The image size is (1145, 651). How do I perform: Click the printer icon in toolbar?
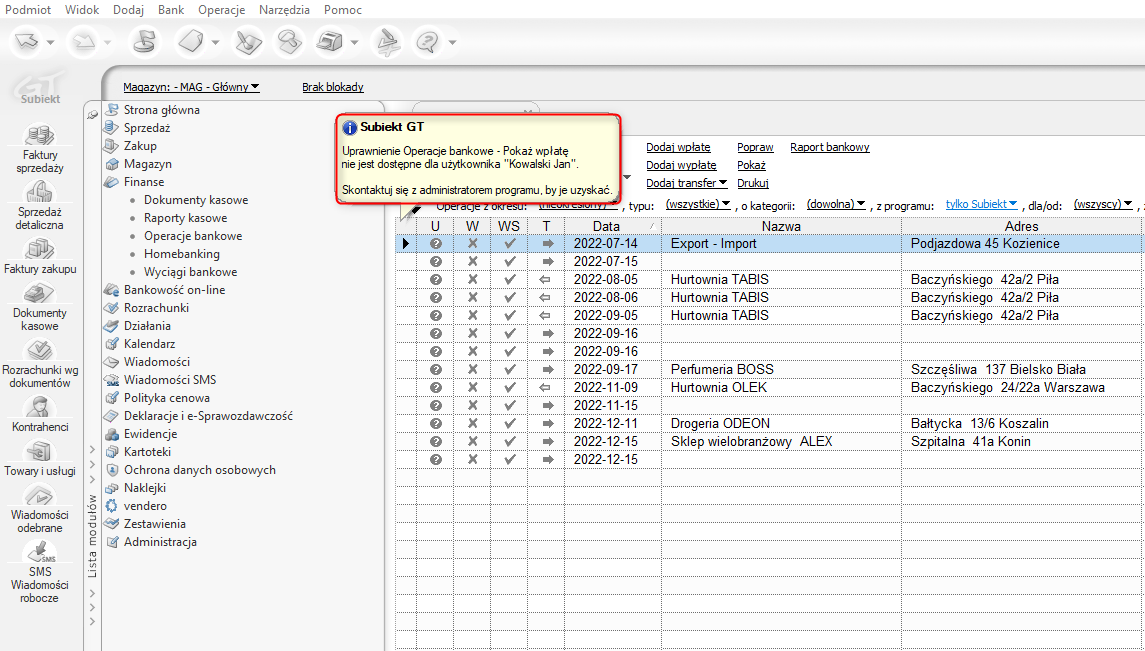click(x=328, y=42)
